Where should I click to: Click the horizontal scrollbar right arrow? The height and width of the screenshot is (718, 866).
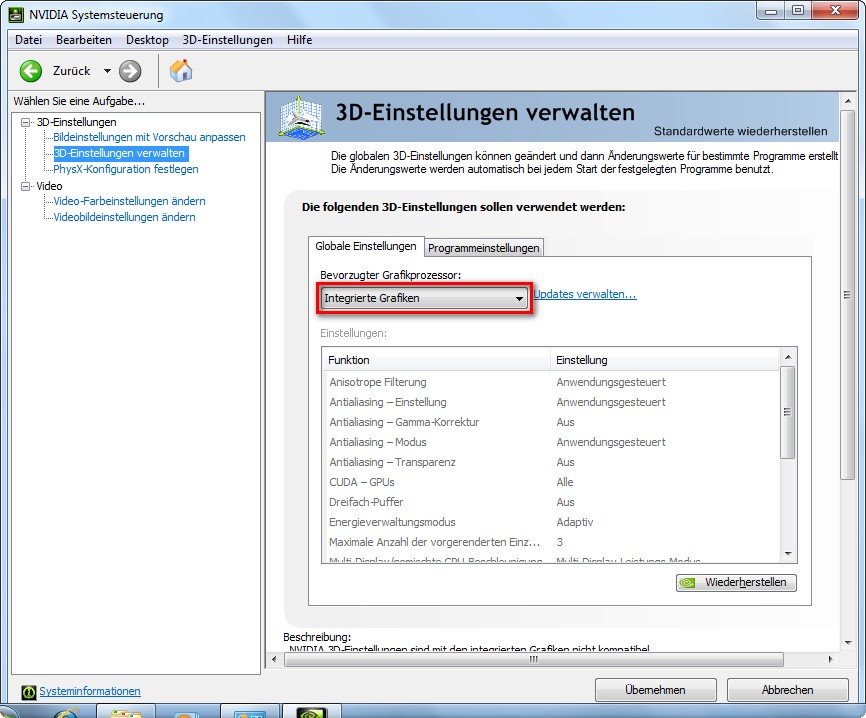(831, 659)
